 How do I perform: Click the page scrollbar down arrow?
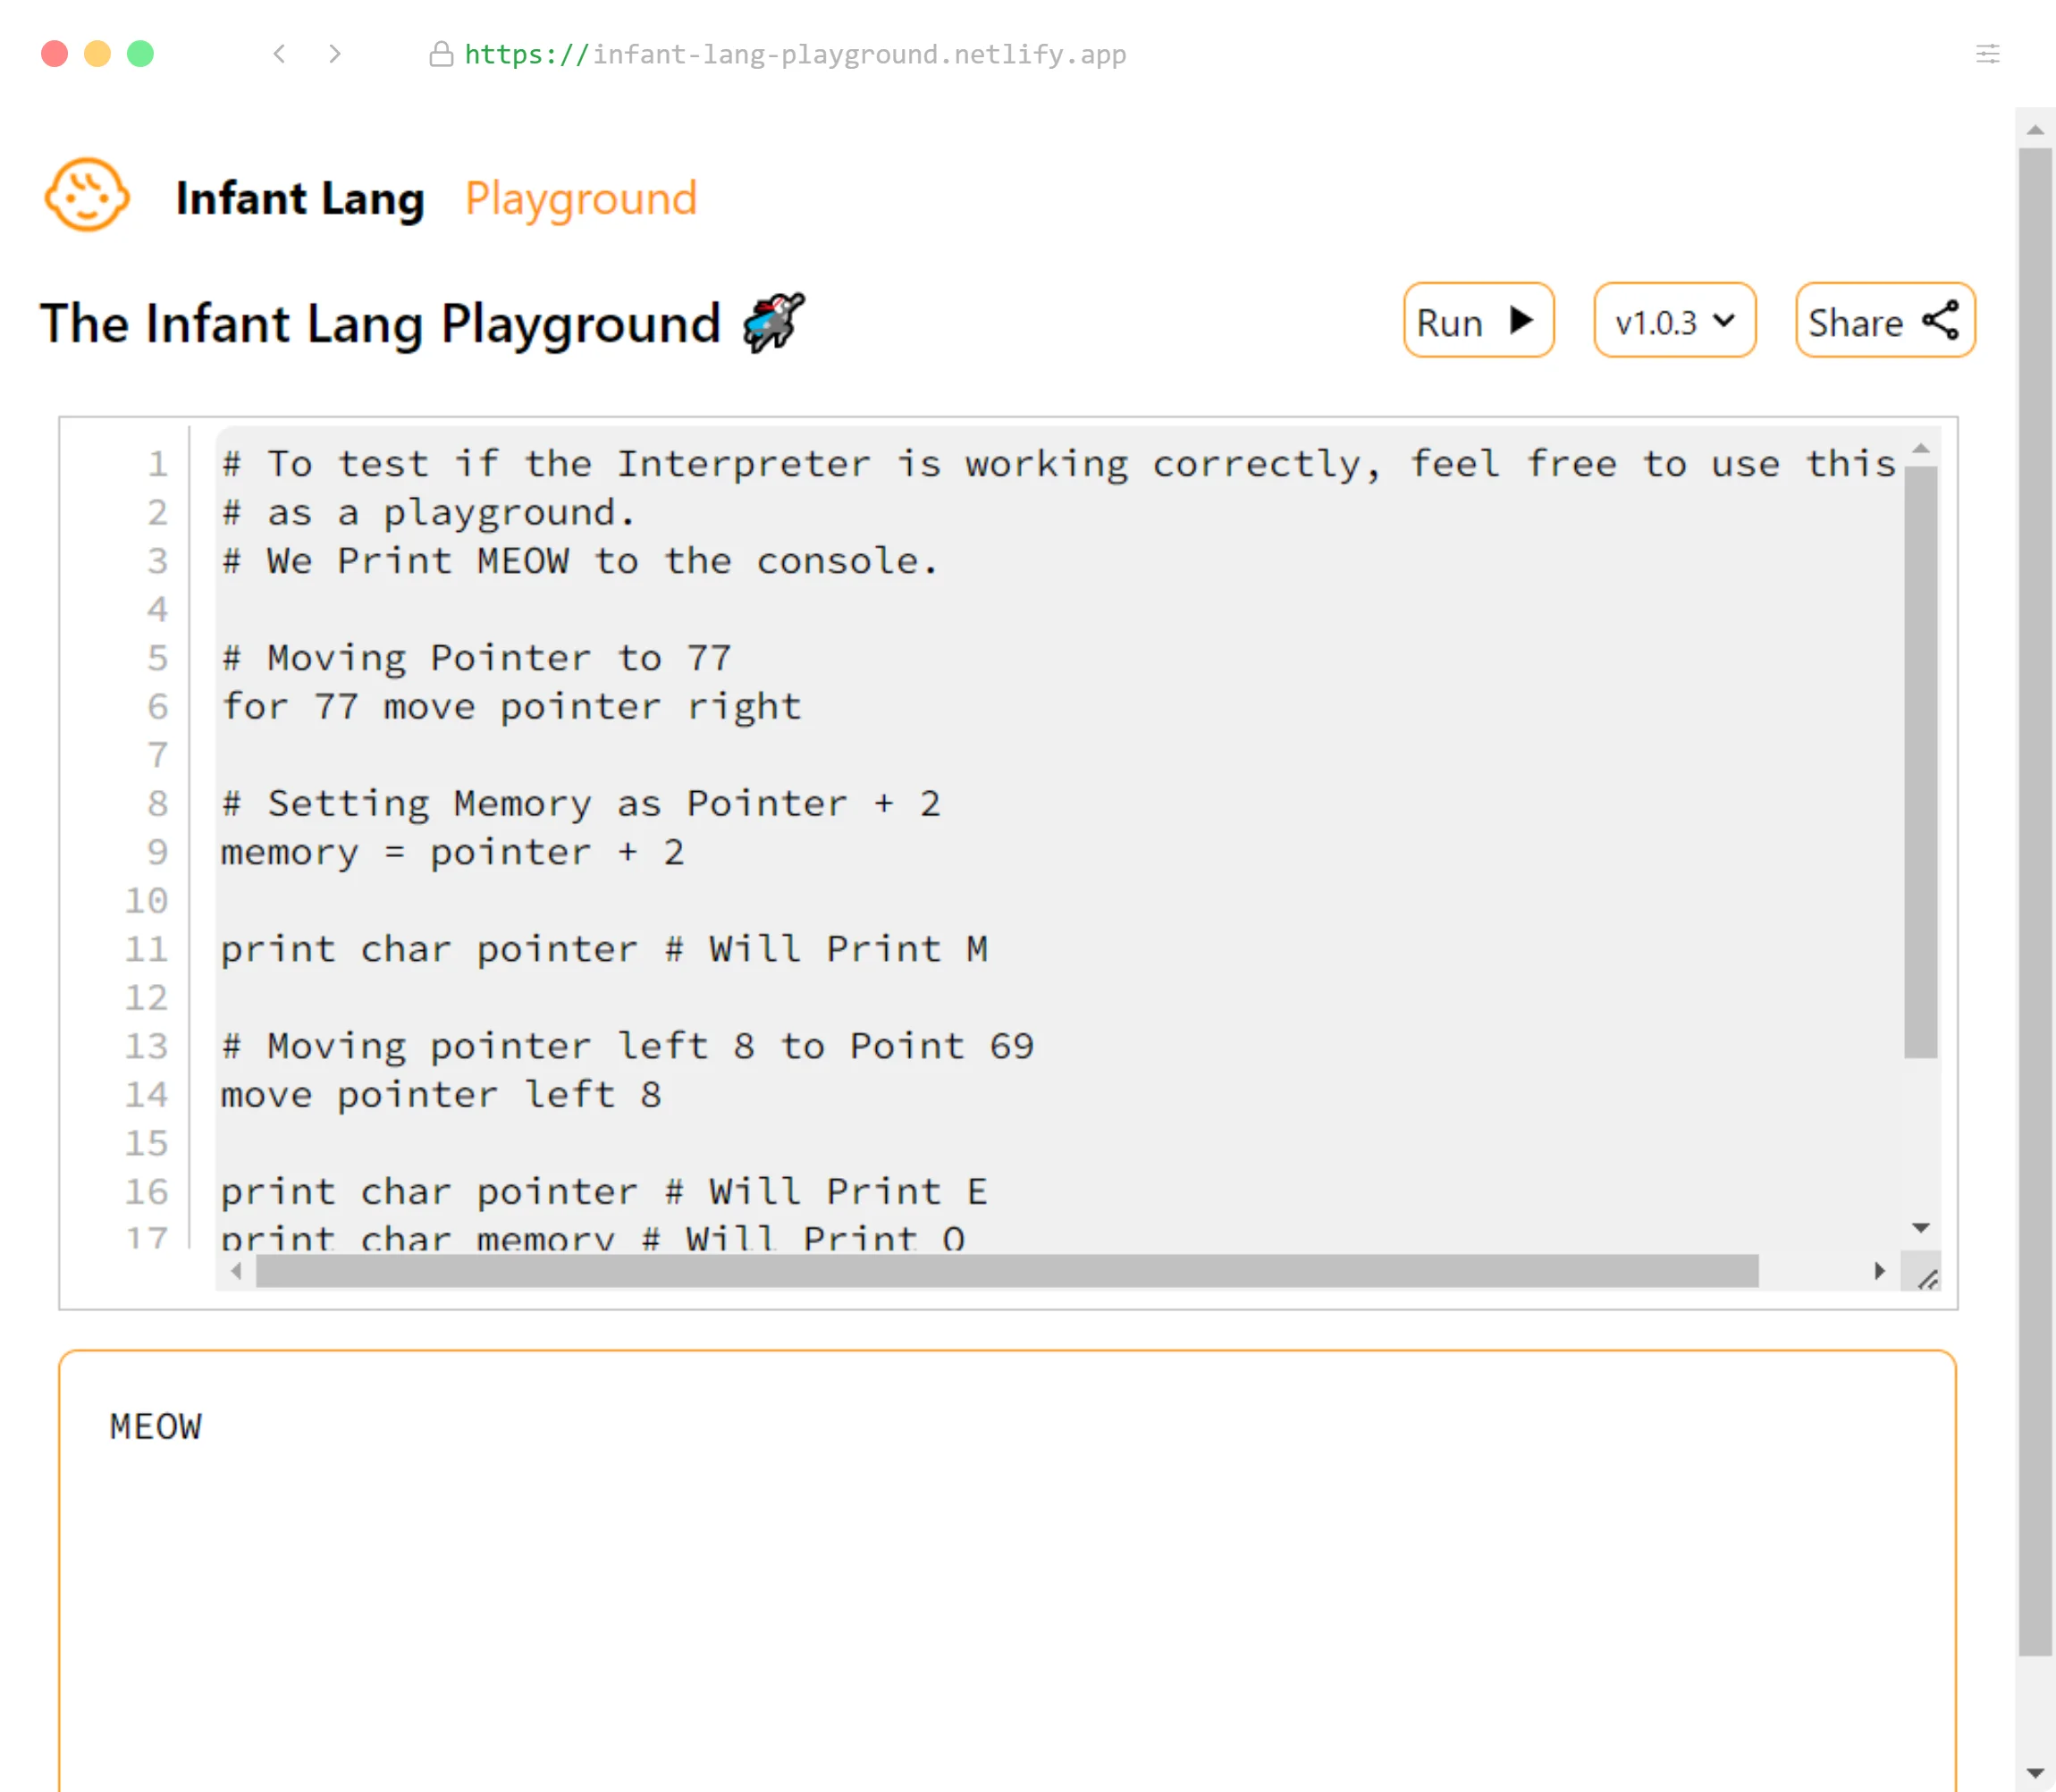[x=2035, y=1773]
